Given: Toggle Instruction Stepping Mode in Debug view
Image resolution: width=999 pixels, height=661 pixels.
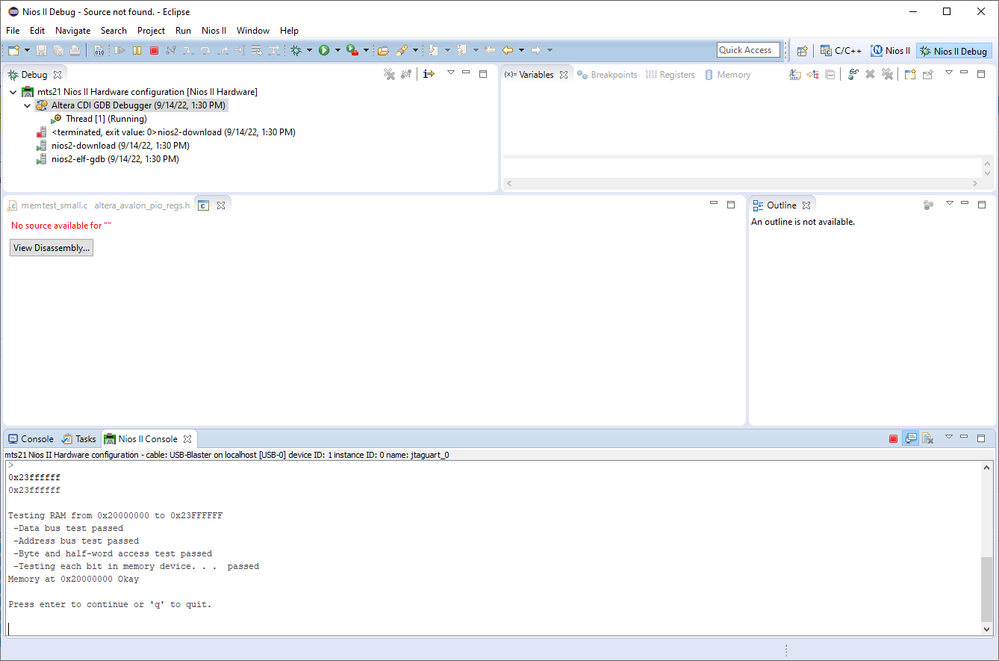Looking at the screenshot, I should click(429, 74).
